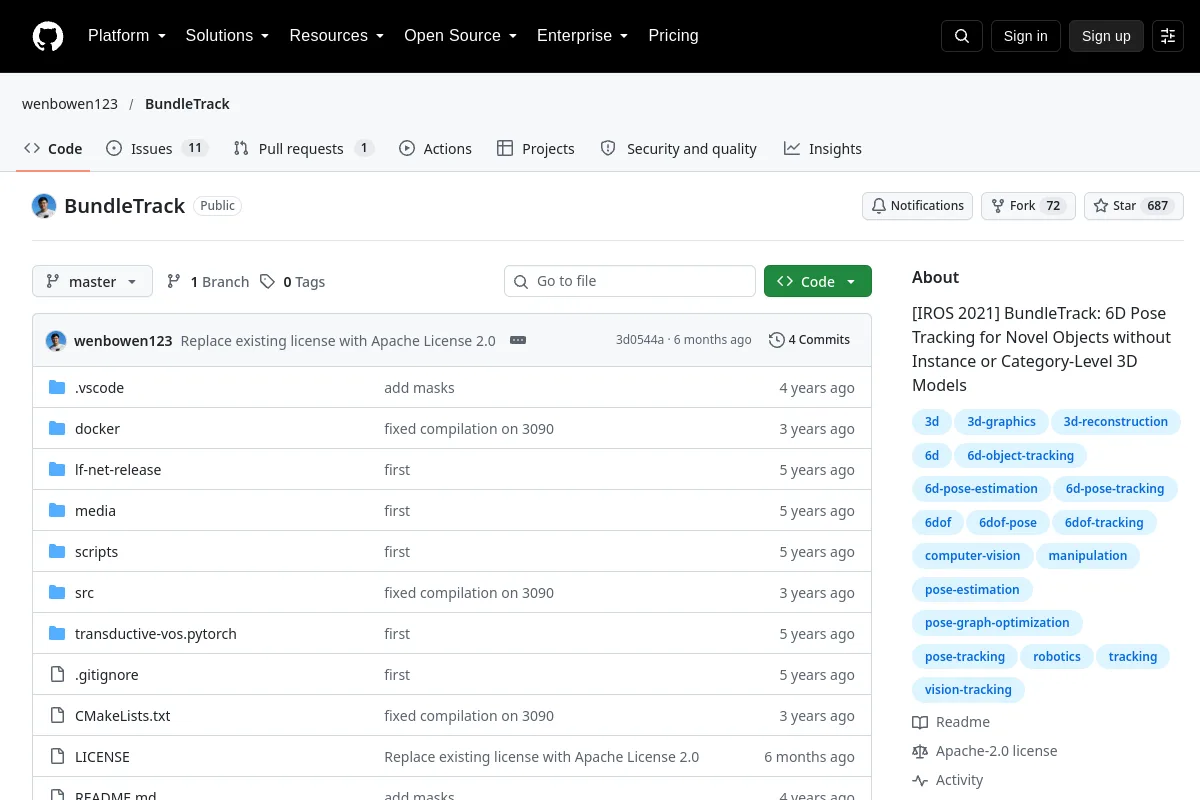Viewport: 1200px width, 800px height.
Task: Click the history clock icon beside Commits
Action: (x=776, y=340)
